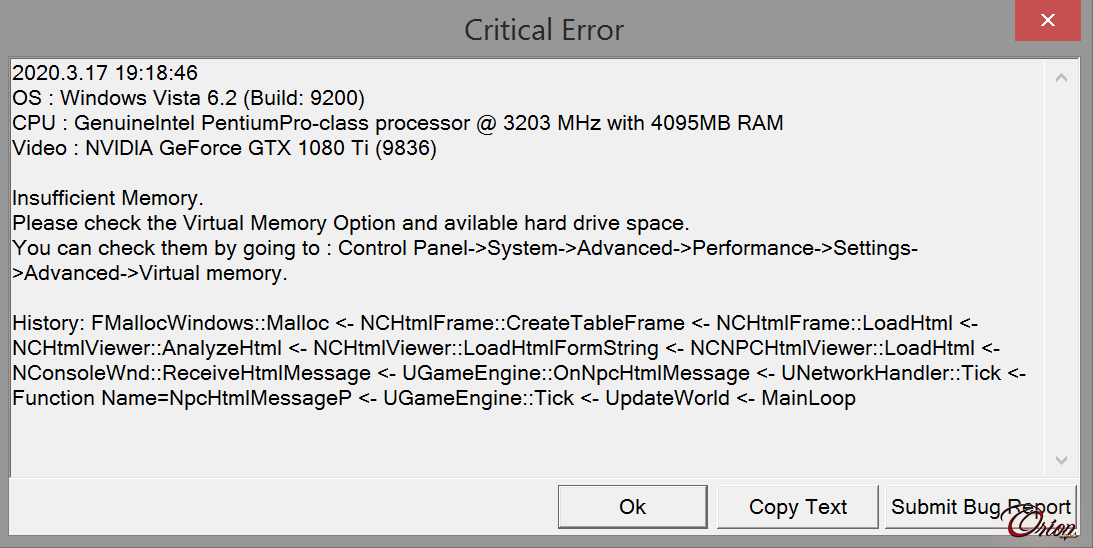Click the History: FMallocWindows::Malloc line
Screen dimensions: 1093x548
click(x=495, y=324)
